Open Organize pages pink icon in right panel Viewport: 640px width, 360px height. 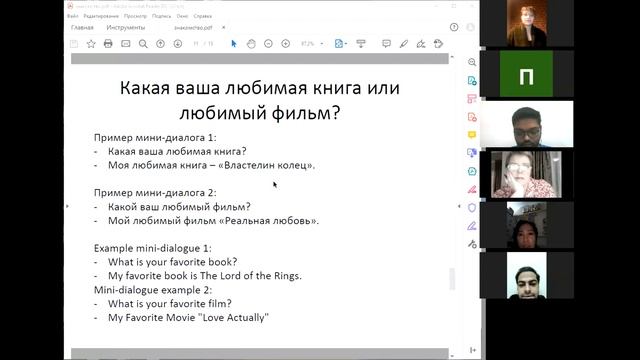pos(472,98)
